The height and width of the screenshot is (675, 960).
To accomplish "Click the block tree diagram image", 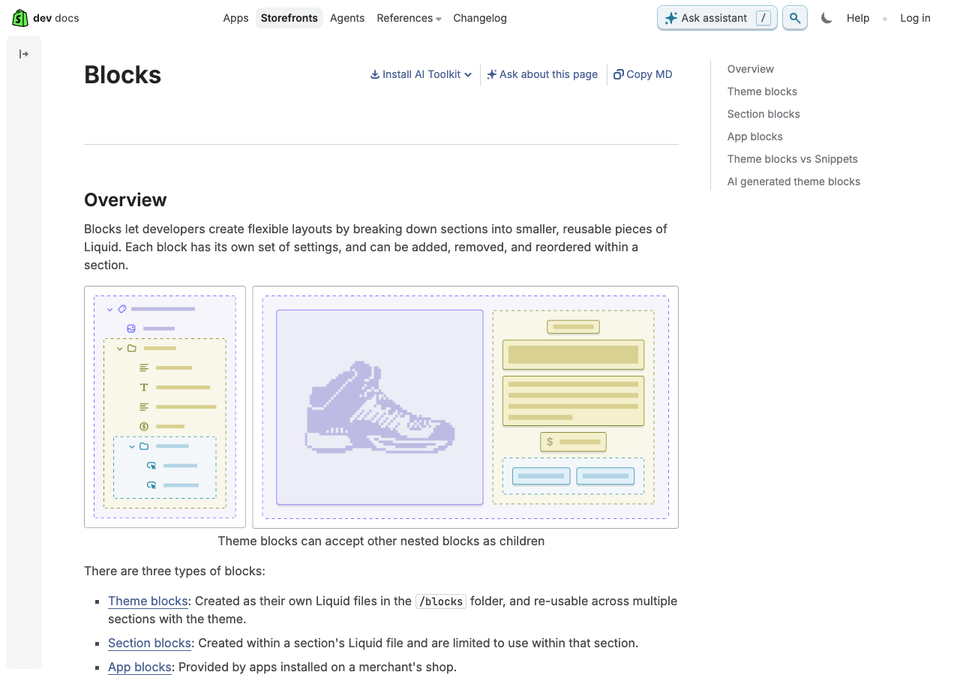I will (x=165, y=407).
